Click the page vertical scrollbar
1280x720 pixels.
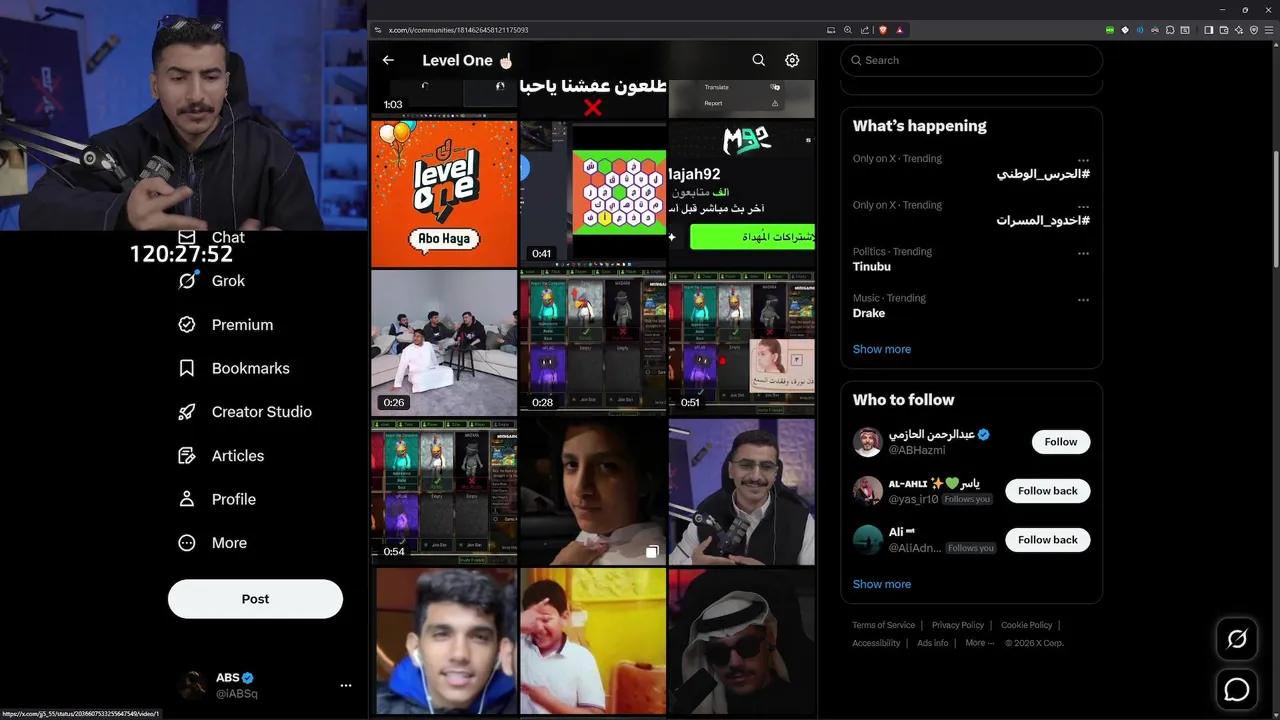[1275, 208]
